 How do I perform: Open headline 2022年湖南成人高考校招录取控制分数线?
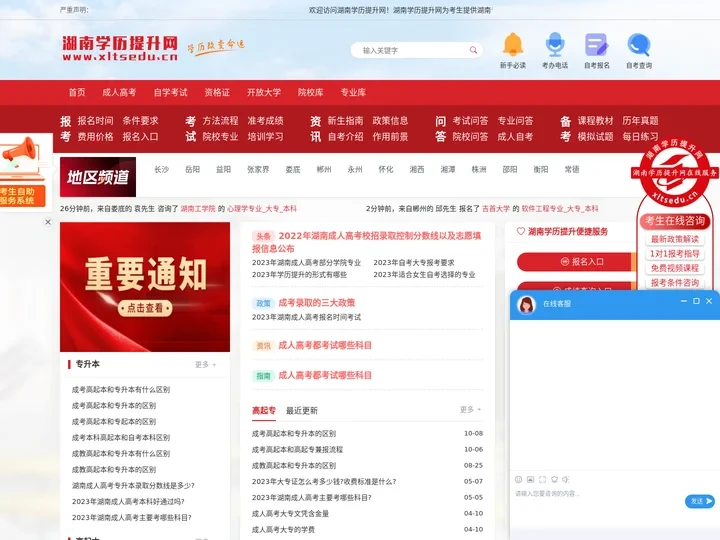coord(366,242)
